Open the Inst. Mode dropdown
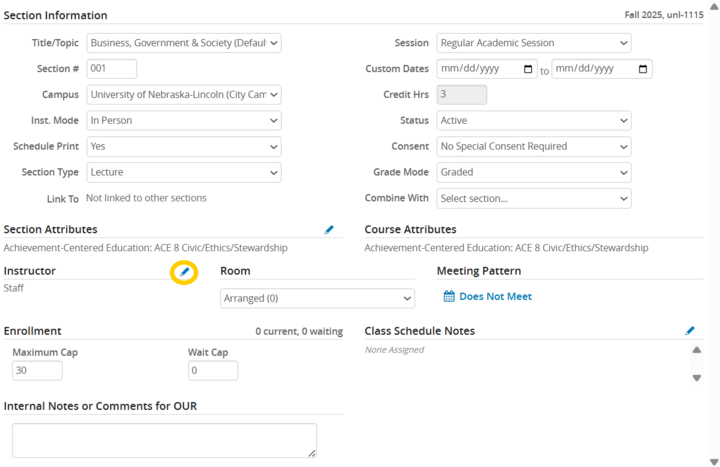Viewport: 720px width, 467px height. (184, 120)
